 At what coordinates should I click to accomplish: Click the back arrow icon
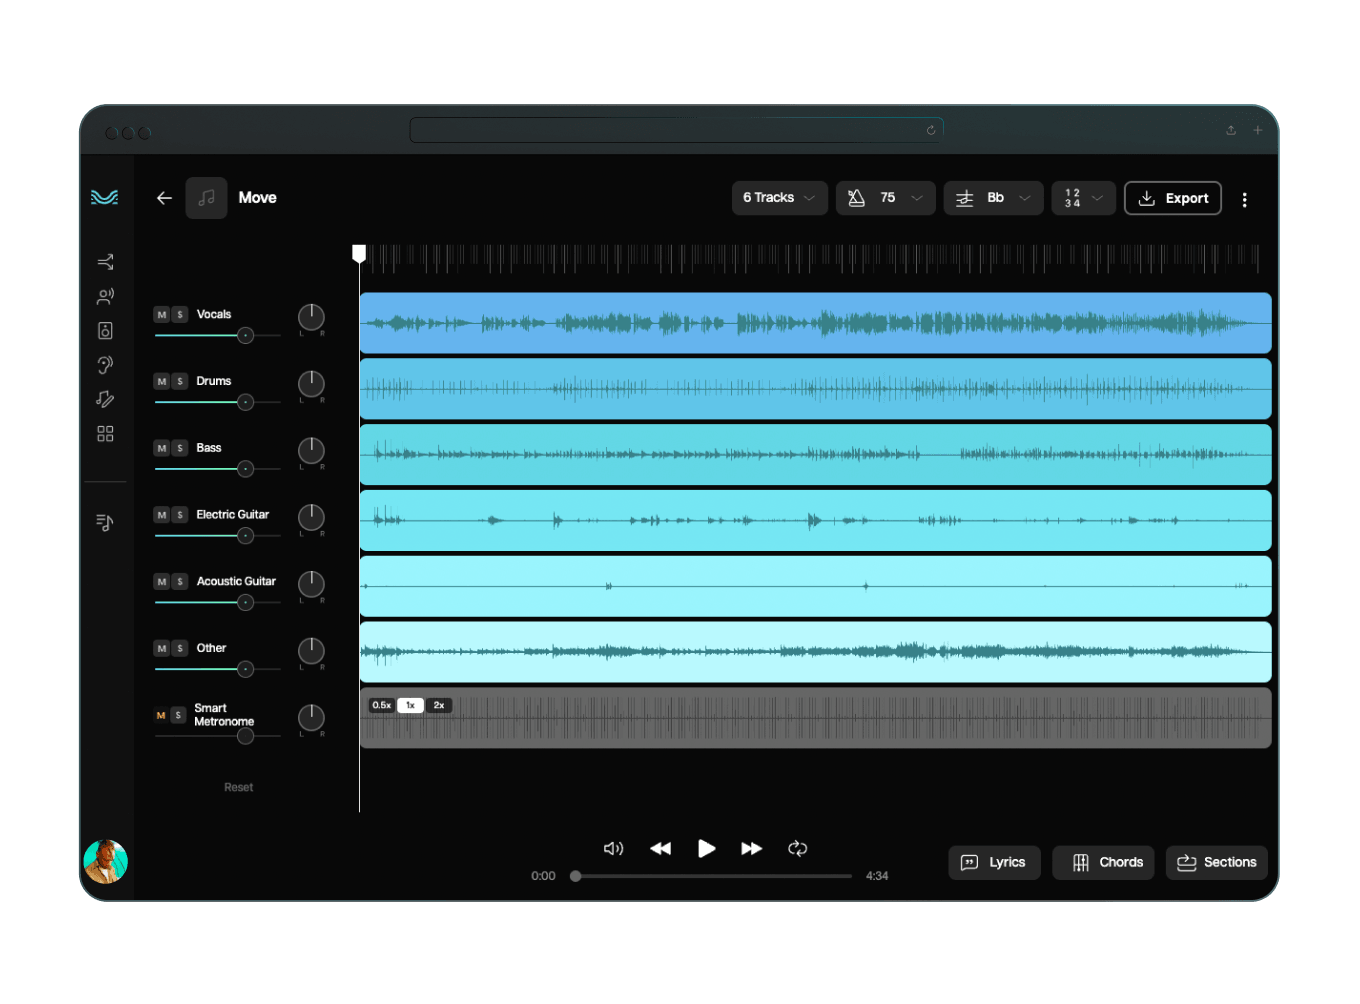point(164,198)
